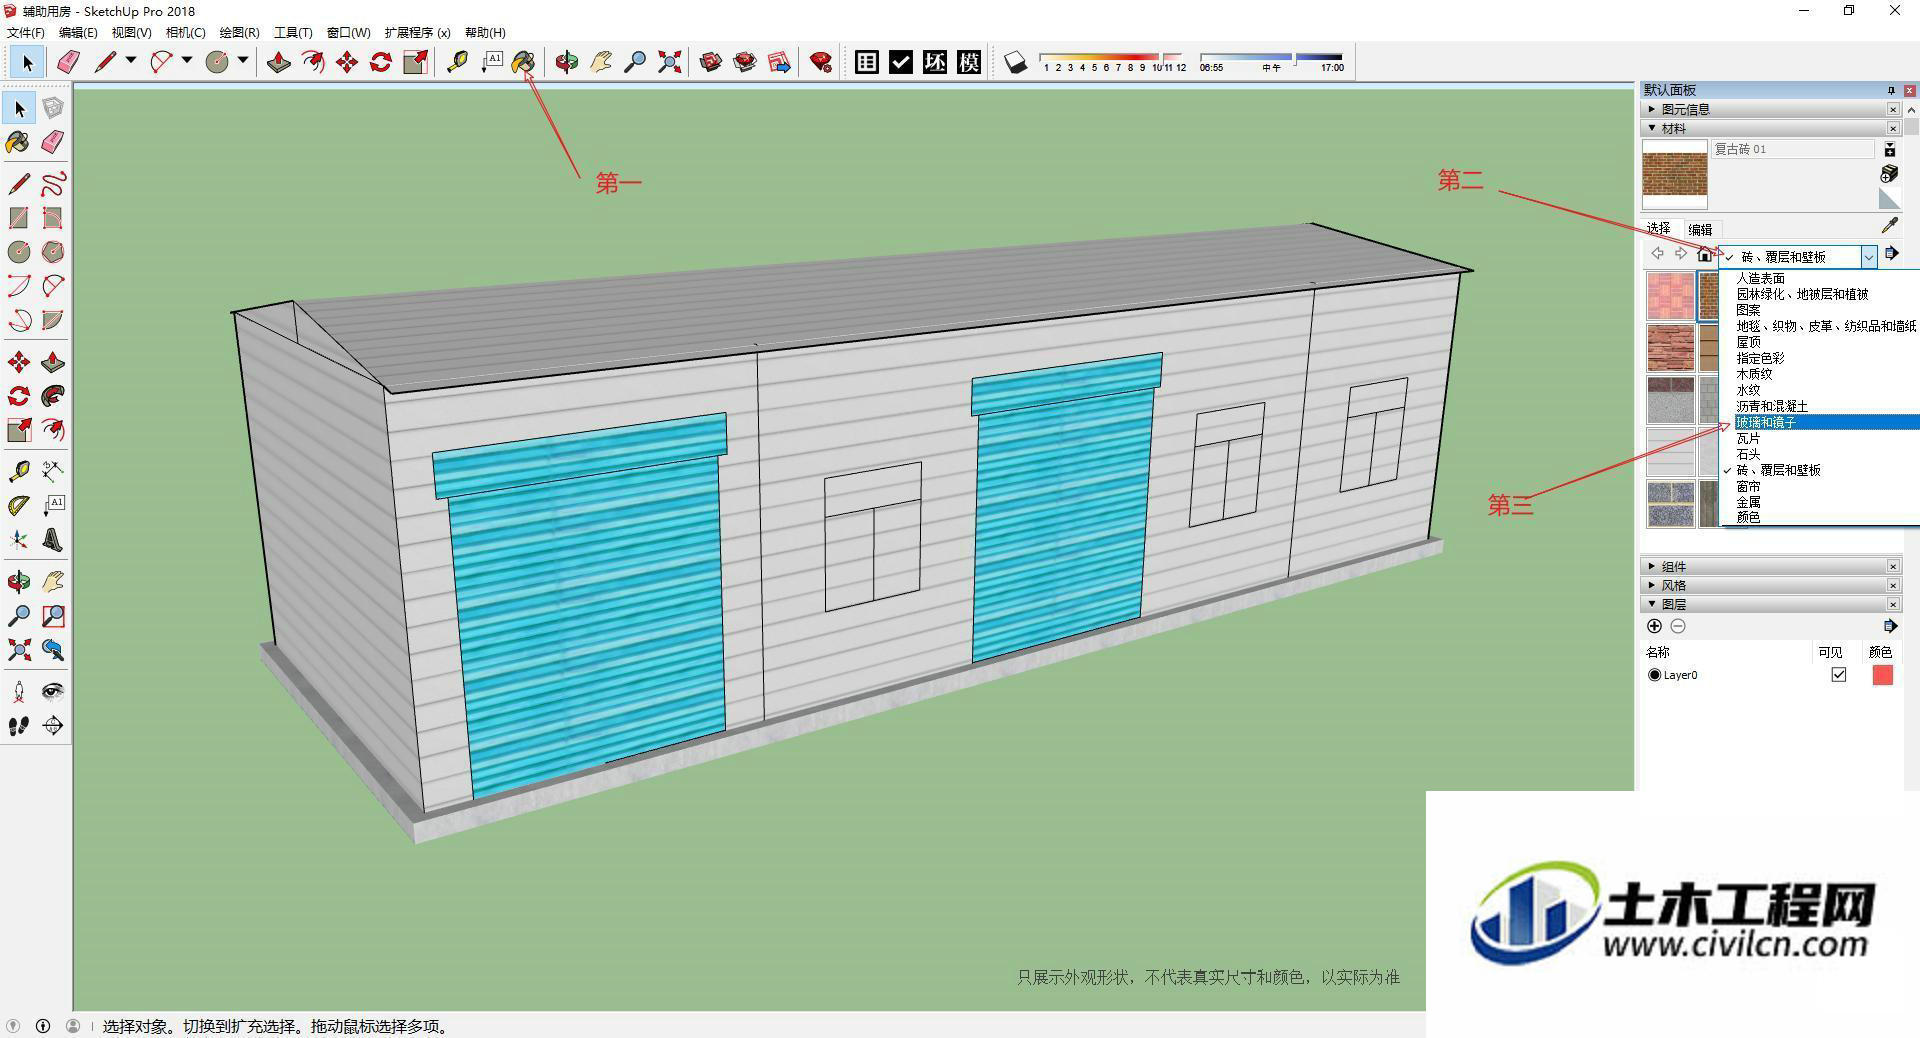
Task: Pin the default tray panel
Action: coord(1891,90)
